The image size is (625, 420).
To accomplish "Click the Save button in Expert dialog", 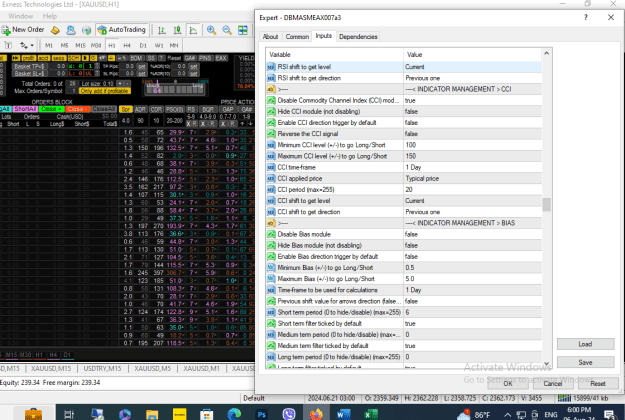I will click(x=585, y=362).
